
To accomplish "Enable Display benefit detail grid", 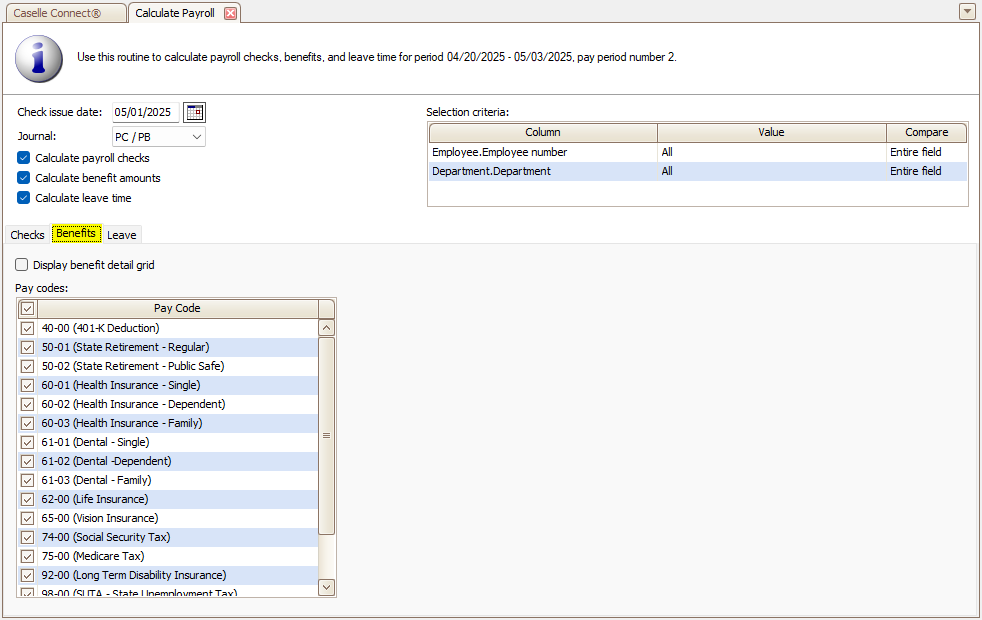I will pyautogui.click(x=21, y=265).
